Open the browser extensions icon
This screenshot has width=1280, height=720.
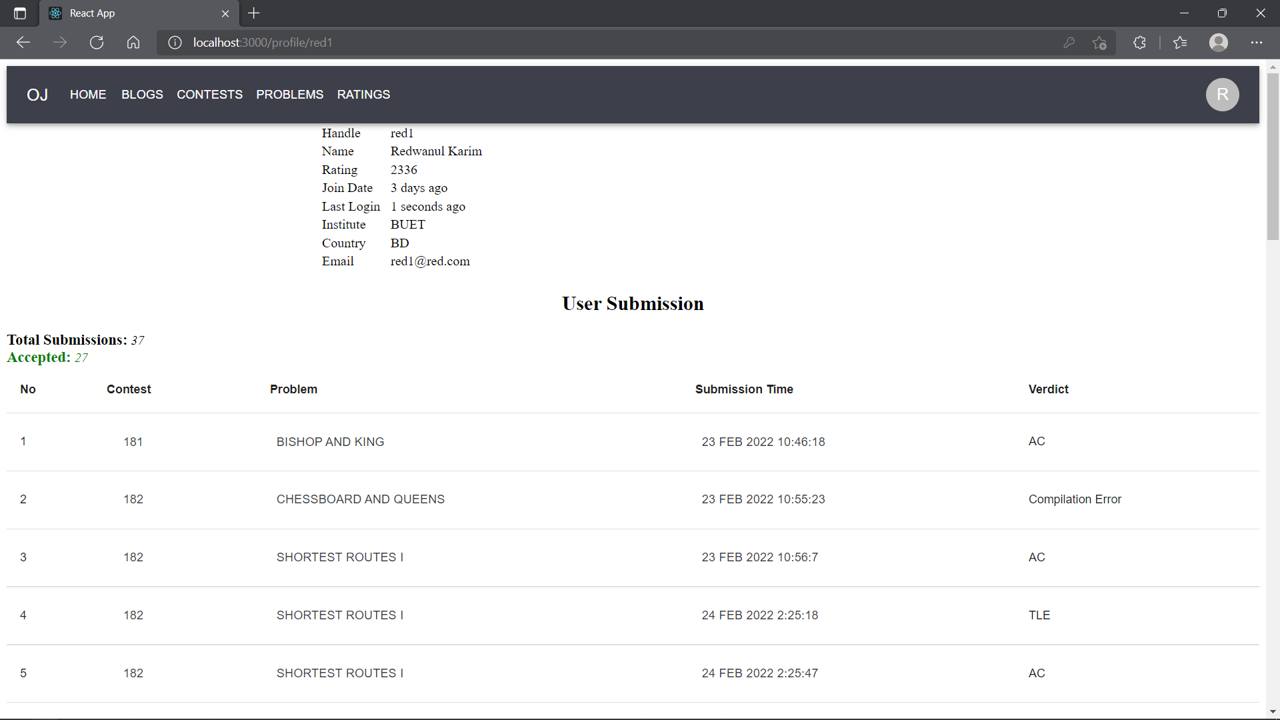tap(1139, 42)
